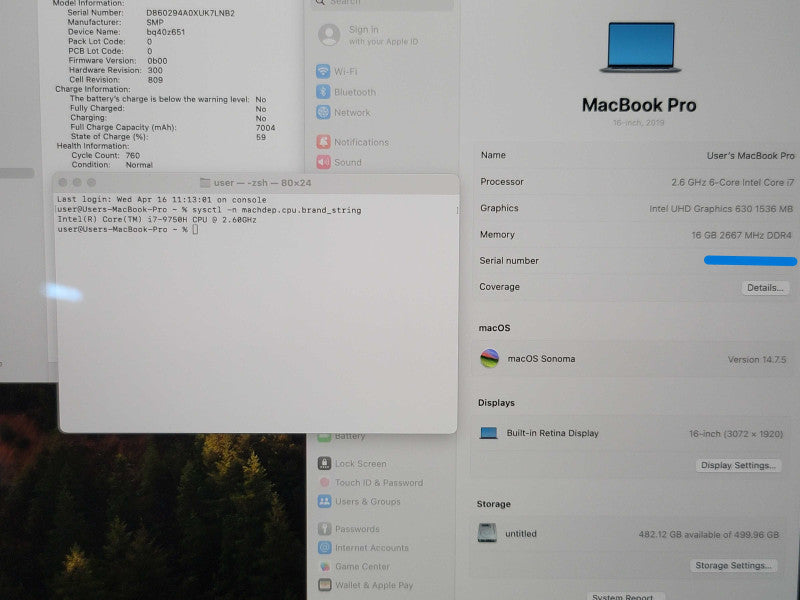Click Full Charge Capacity value 7004
This screenshot has width=800, height=600.
pyautogui.click(x=265, y=128)
